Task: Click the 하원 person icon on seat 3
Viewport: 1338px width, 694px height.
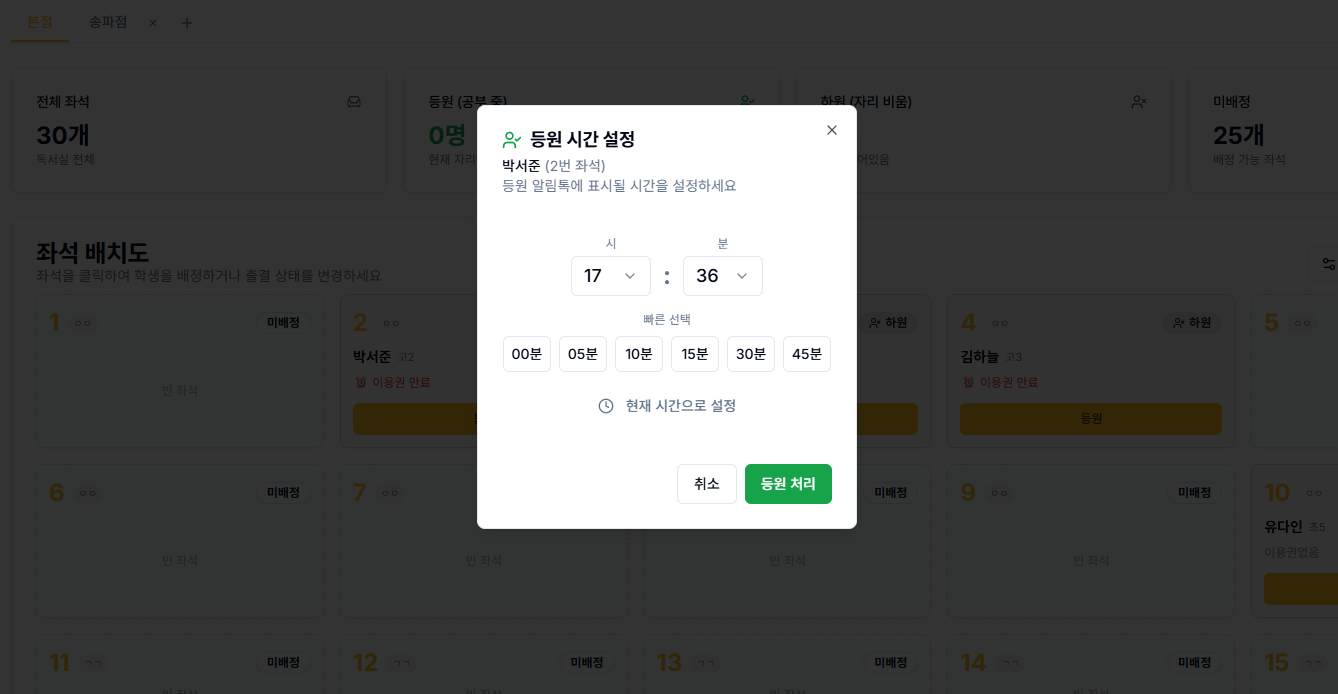Action: click(875, 322)
